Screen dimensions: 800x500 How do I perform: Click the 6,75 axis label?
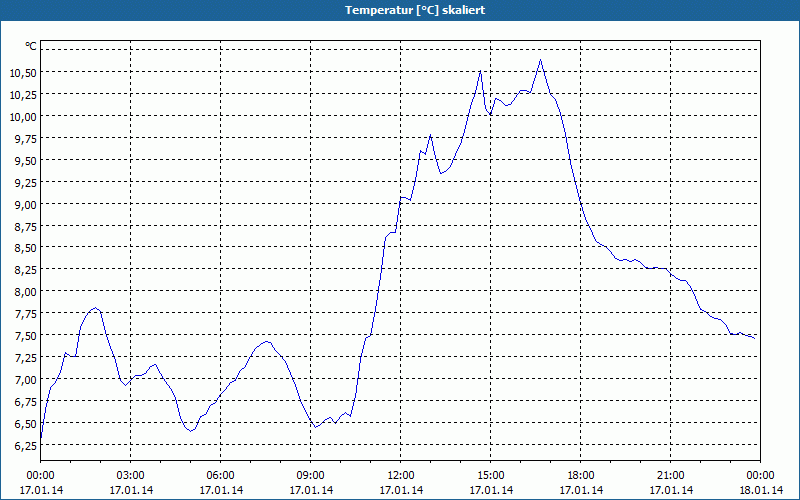coord(25,402)
